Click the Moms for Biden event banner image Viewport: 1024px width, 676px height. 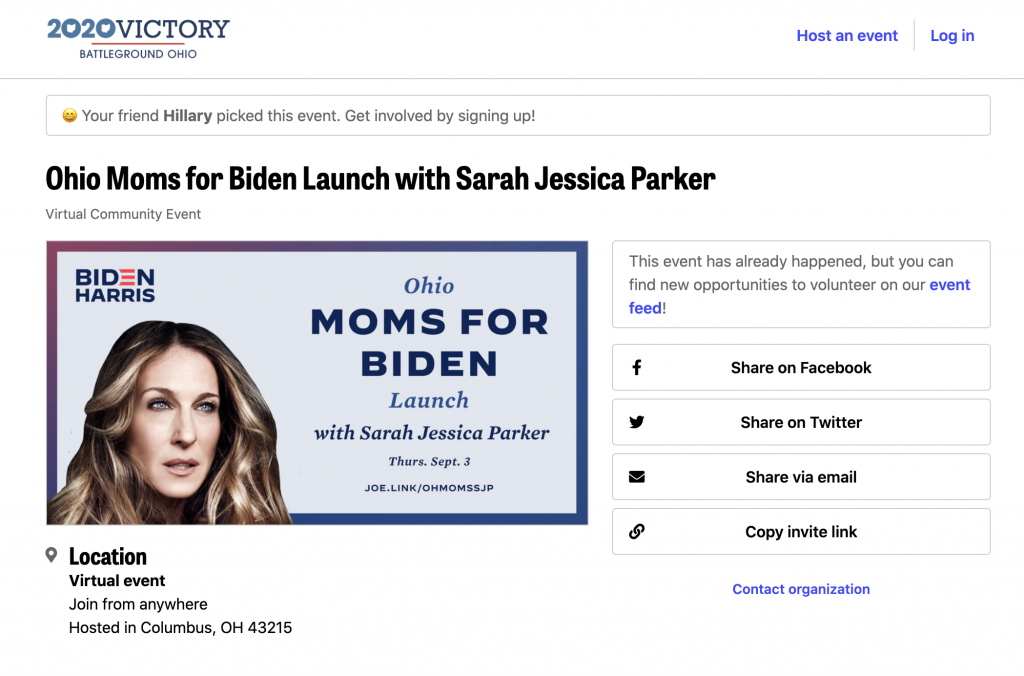[316, 382]
